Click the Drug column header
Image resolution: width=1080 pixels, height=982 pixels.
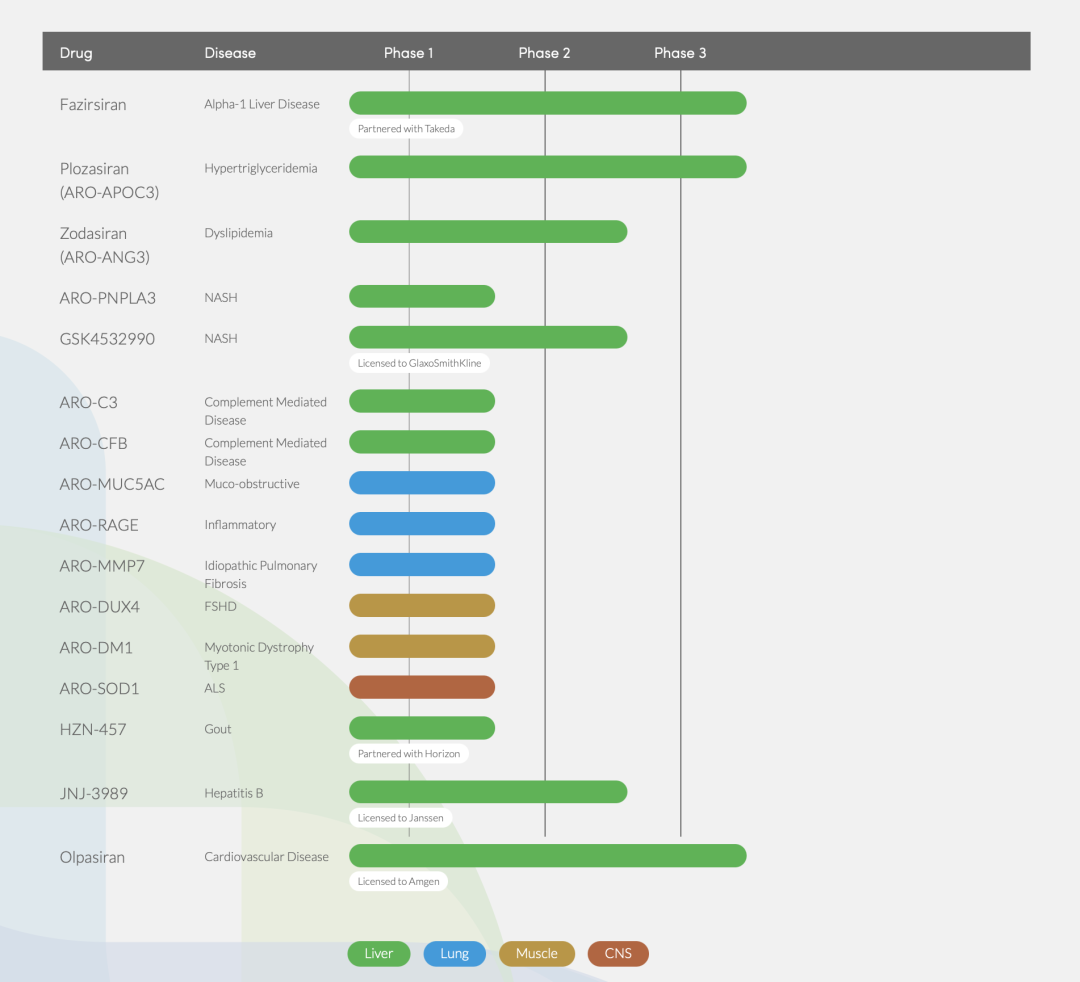pos(76,53)
